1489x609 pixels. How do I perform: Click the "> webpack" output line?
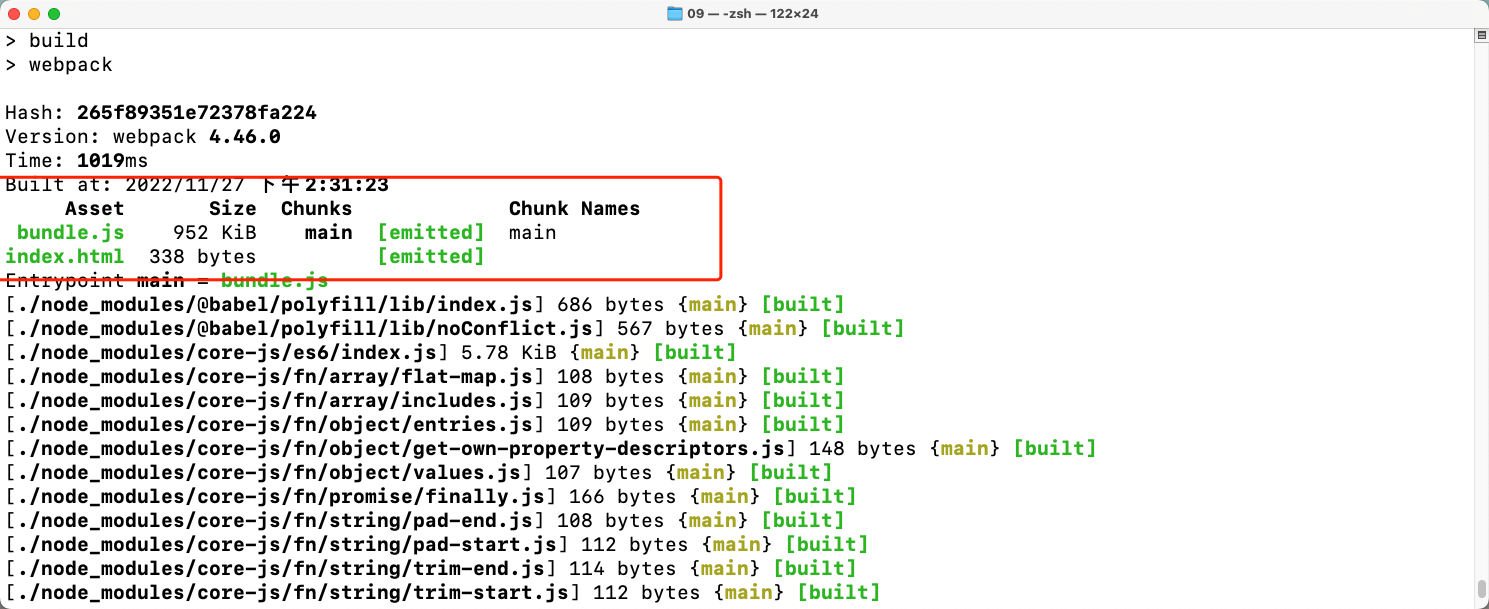pos(59,65)
